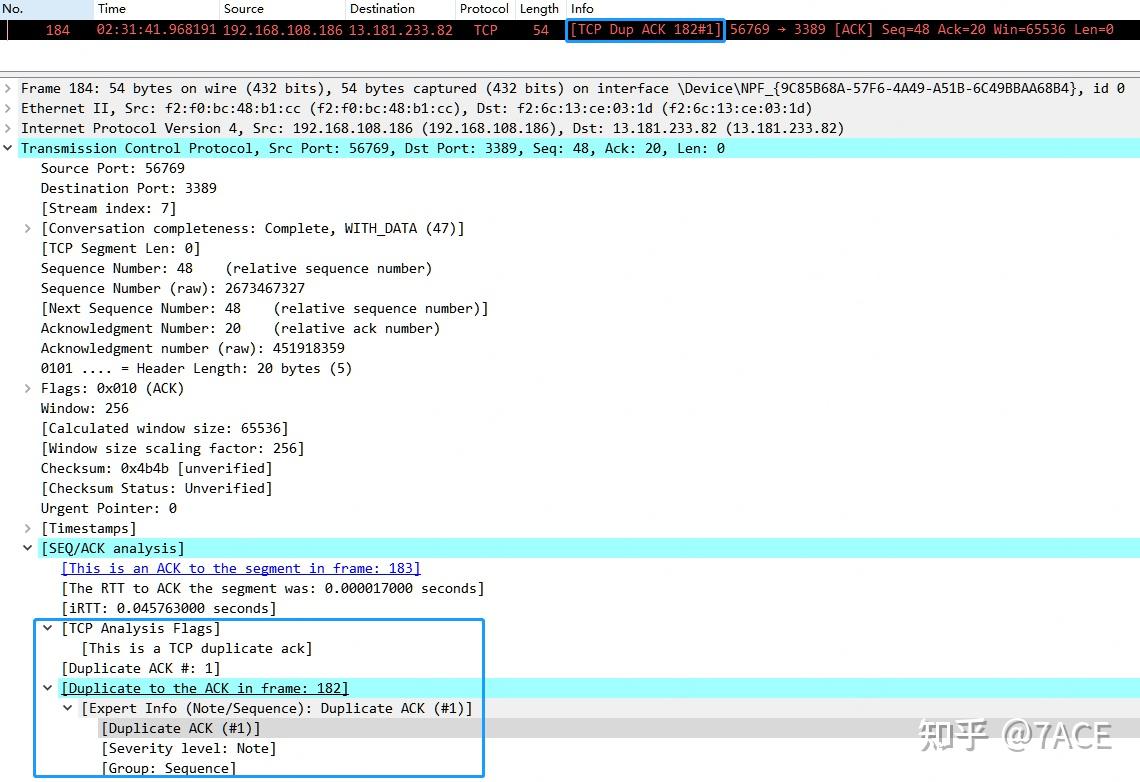Image resolution: width=1140 pixels, height=782 pixels.
Task: Collapse the SEQ/ACK analysis section
Action: point(28,548)
